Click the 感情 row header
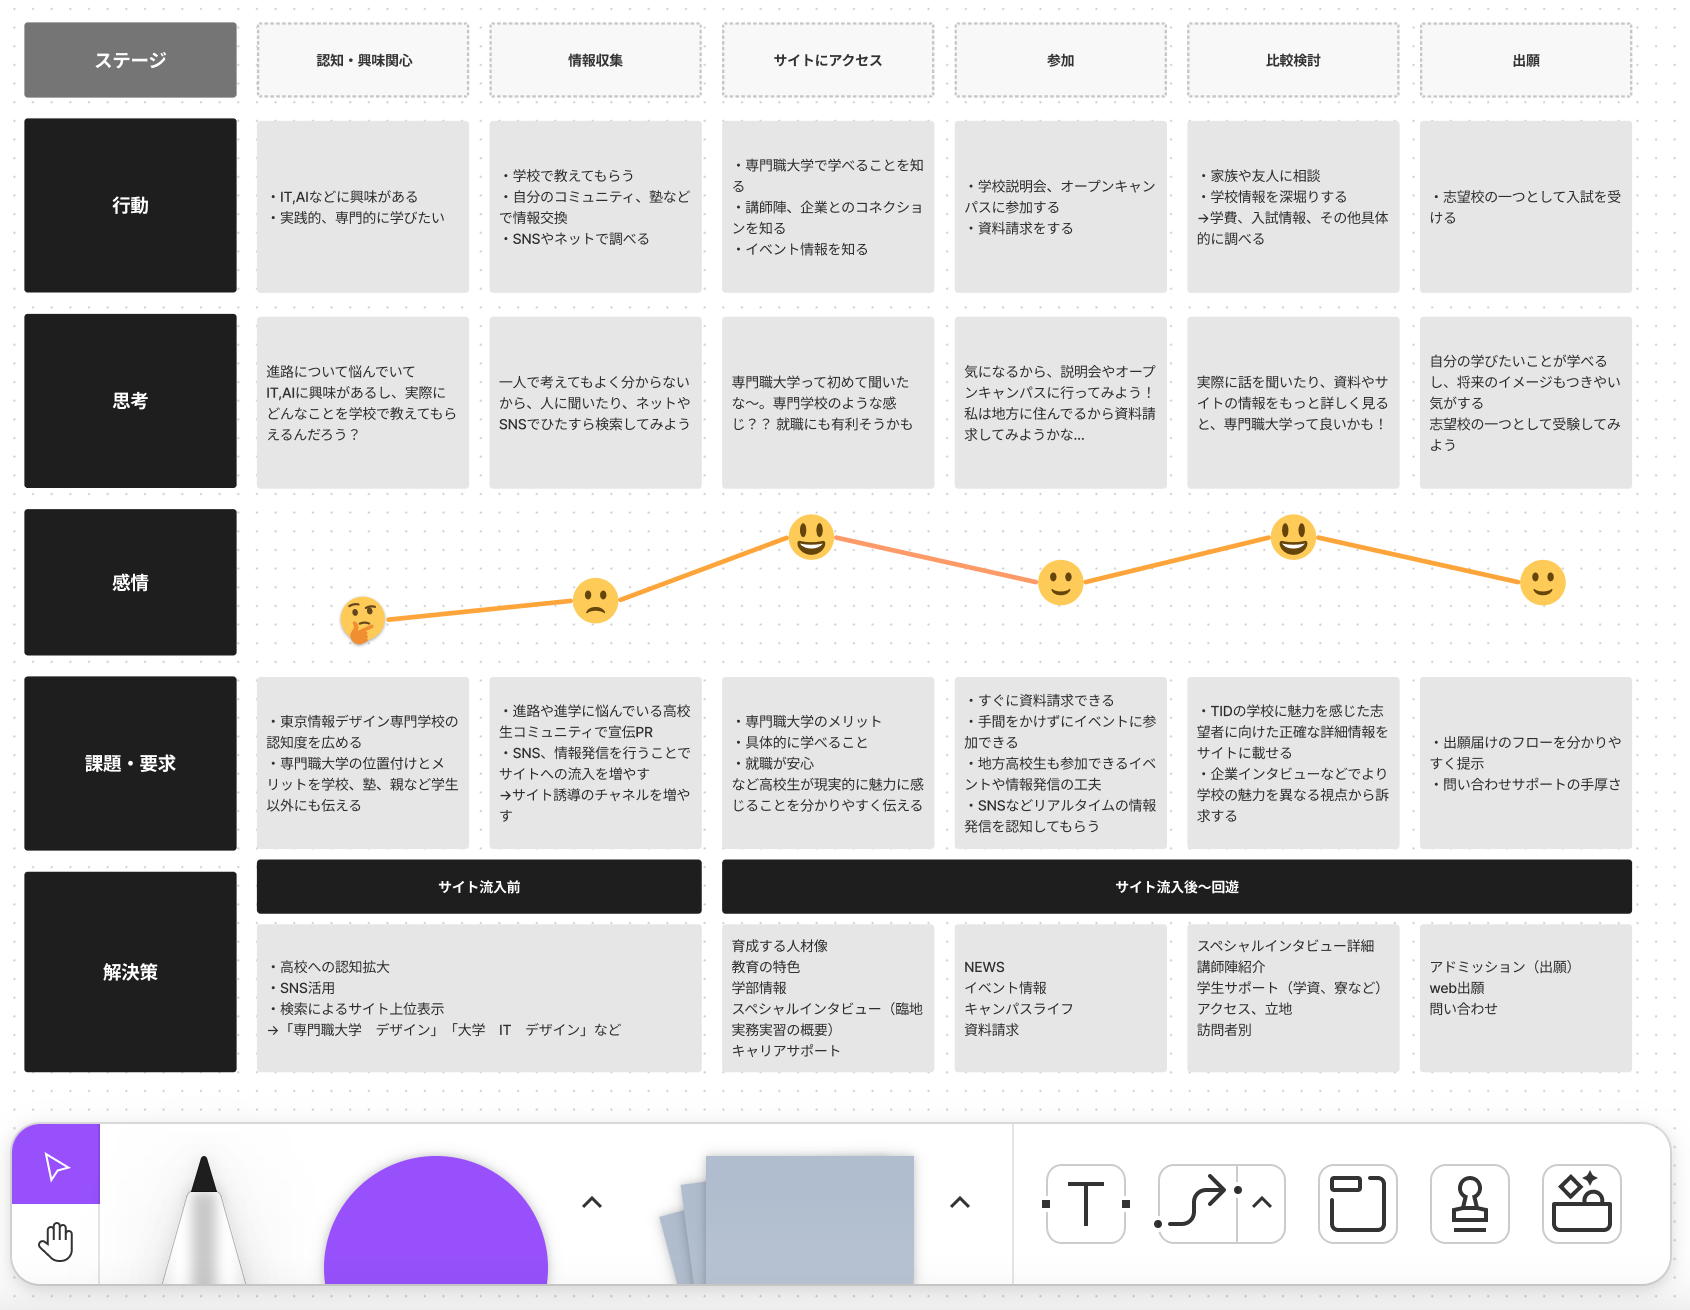The image size is (1690, 1310). pyautogui.click(x=130, y=582)
